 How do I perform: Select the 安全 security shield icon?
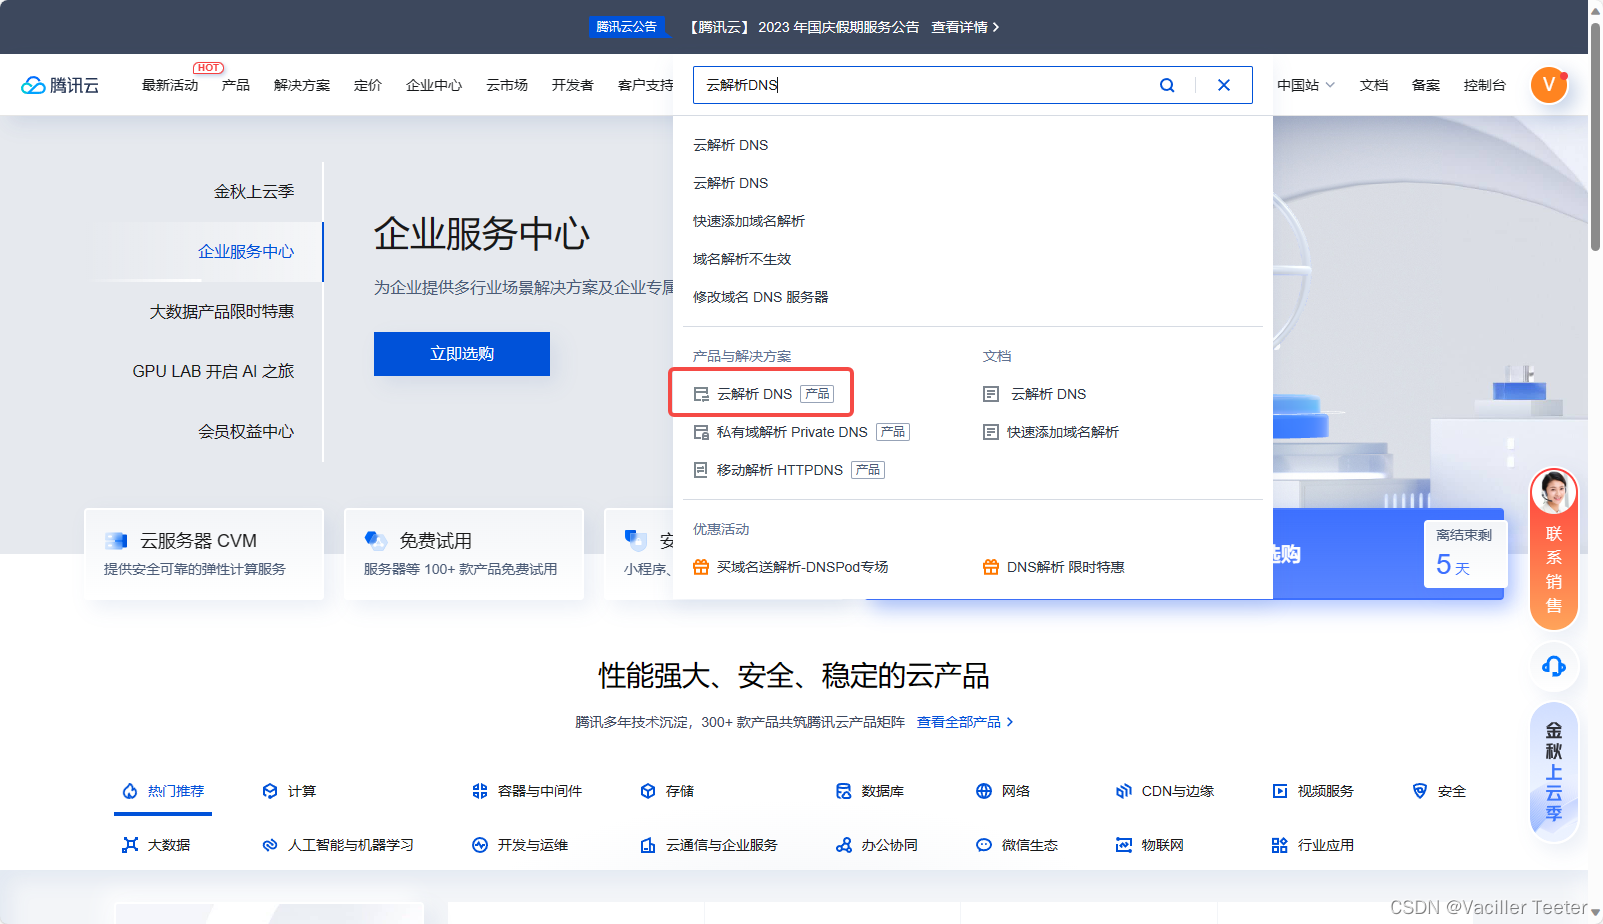tap(1421, 791)
